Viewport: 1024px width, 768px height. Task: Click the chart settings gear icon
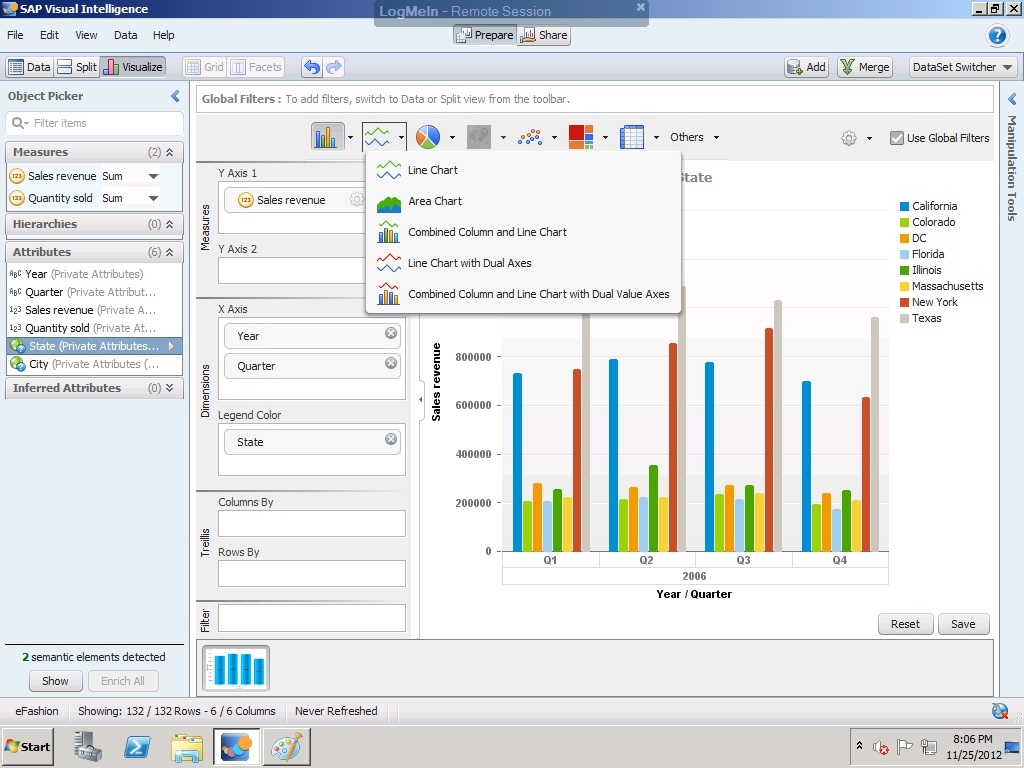[x=848, y=138]
